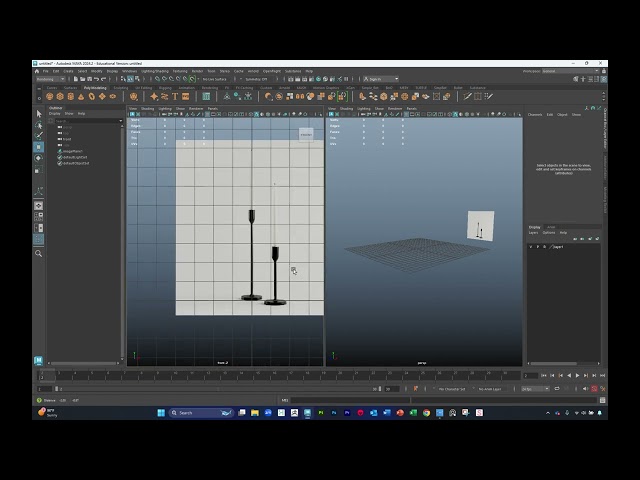Click the Channels menu in Channel Box
Image resolution: width=640 pixels, height=480 pixels.
click(535, 115)
